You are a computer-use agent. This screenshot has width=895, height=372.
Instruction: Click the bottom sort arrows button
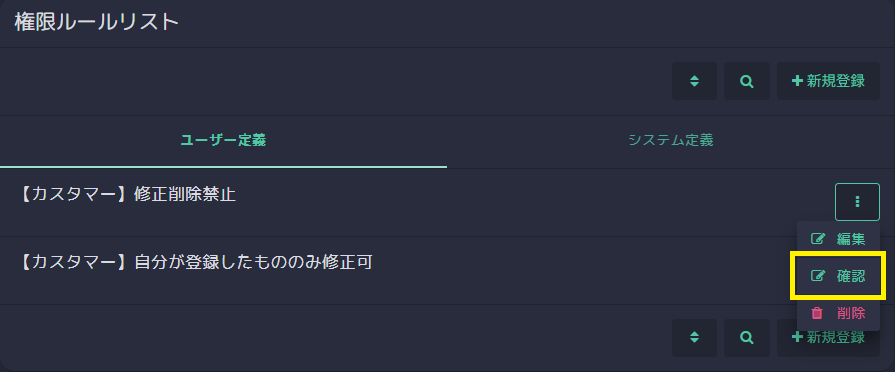(694, 338)
